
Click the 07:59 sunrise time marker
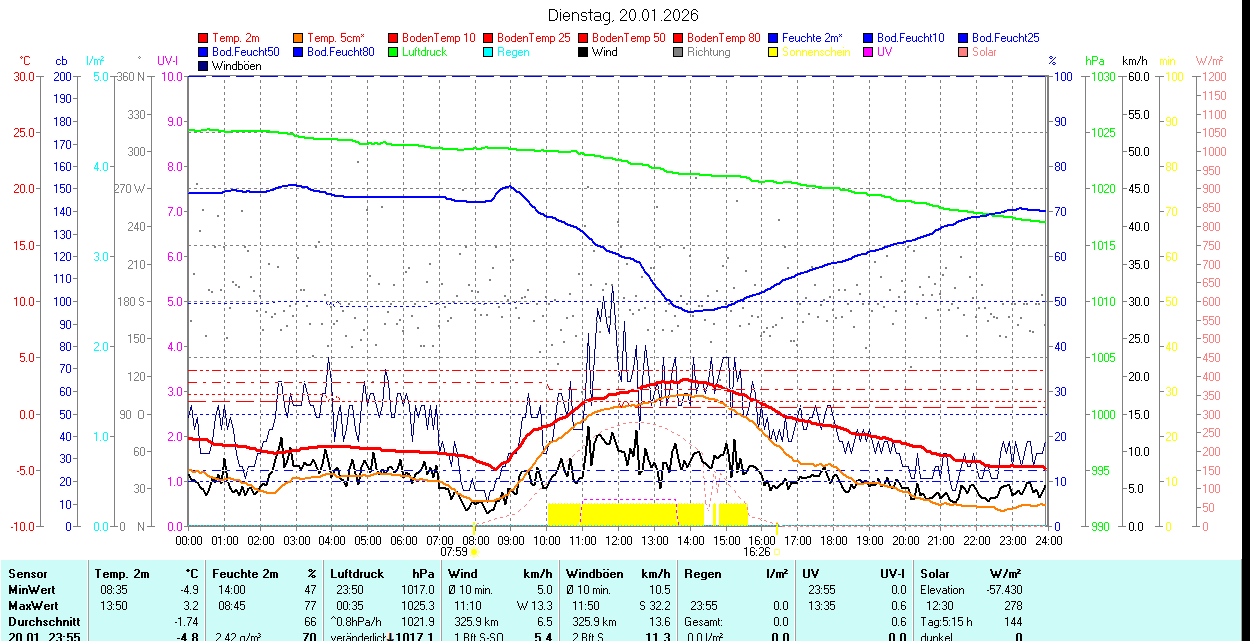pos(455,551)
